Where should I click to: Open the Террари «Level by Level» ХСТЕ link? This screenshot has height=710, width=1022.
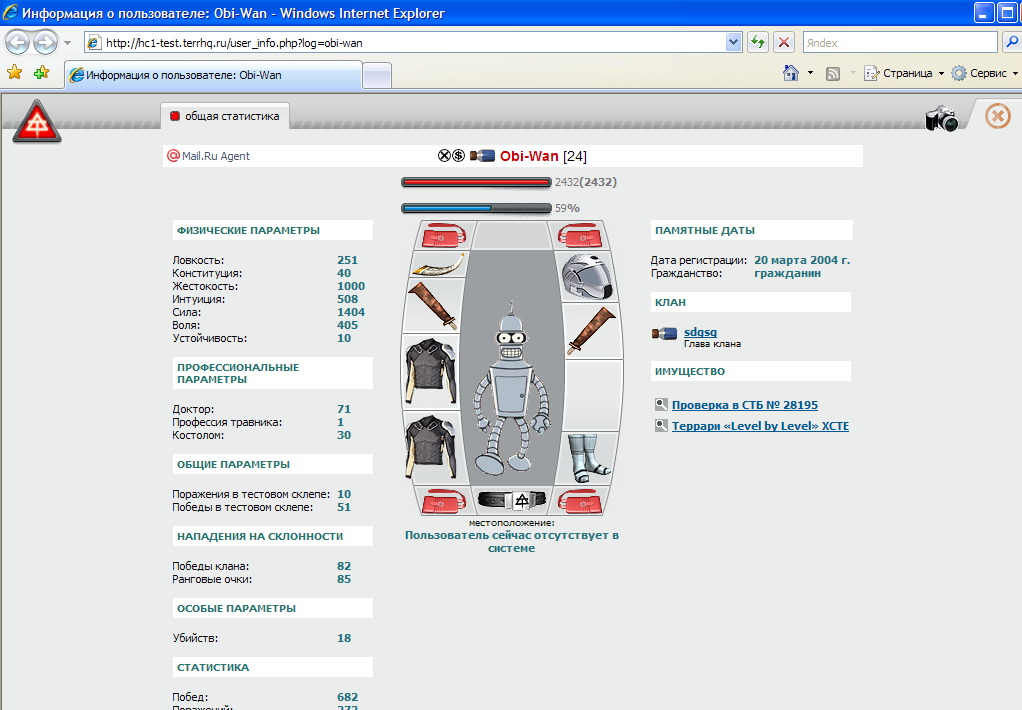[x=761, y=426]
